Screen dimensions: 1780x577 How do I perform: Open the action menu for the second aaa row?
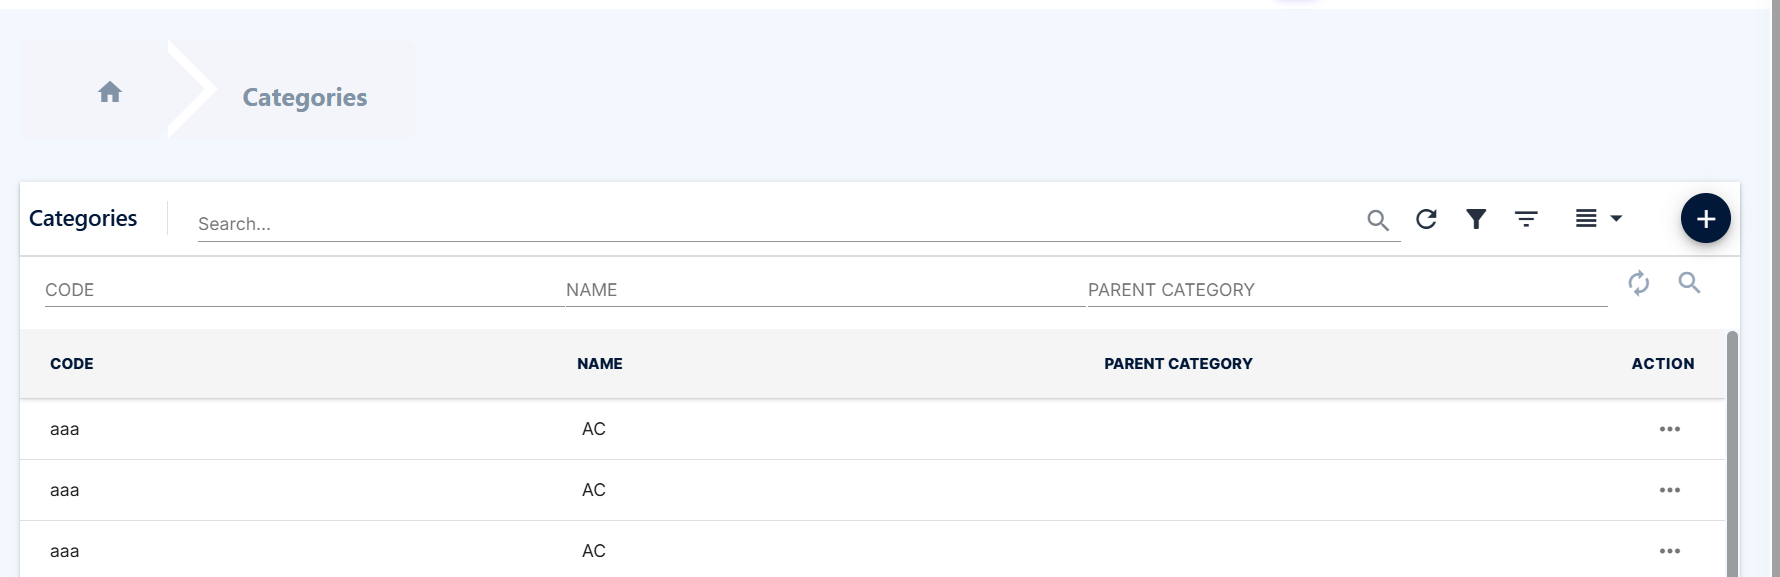click(x=1670, y=490)
